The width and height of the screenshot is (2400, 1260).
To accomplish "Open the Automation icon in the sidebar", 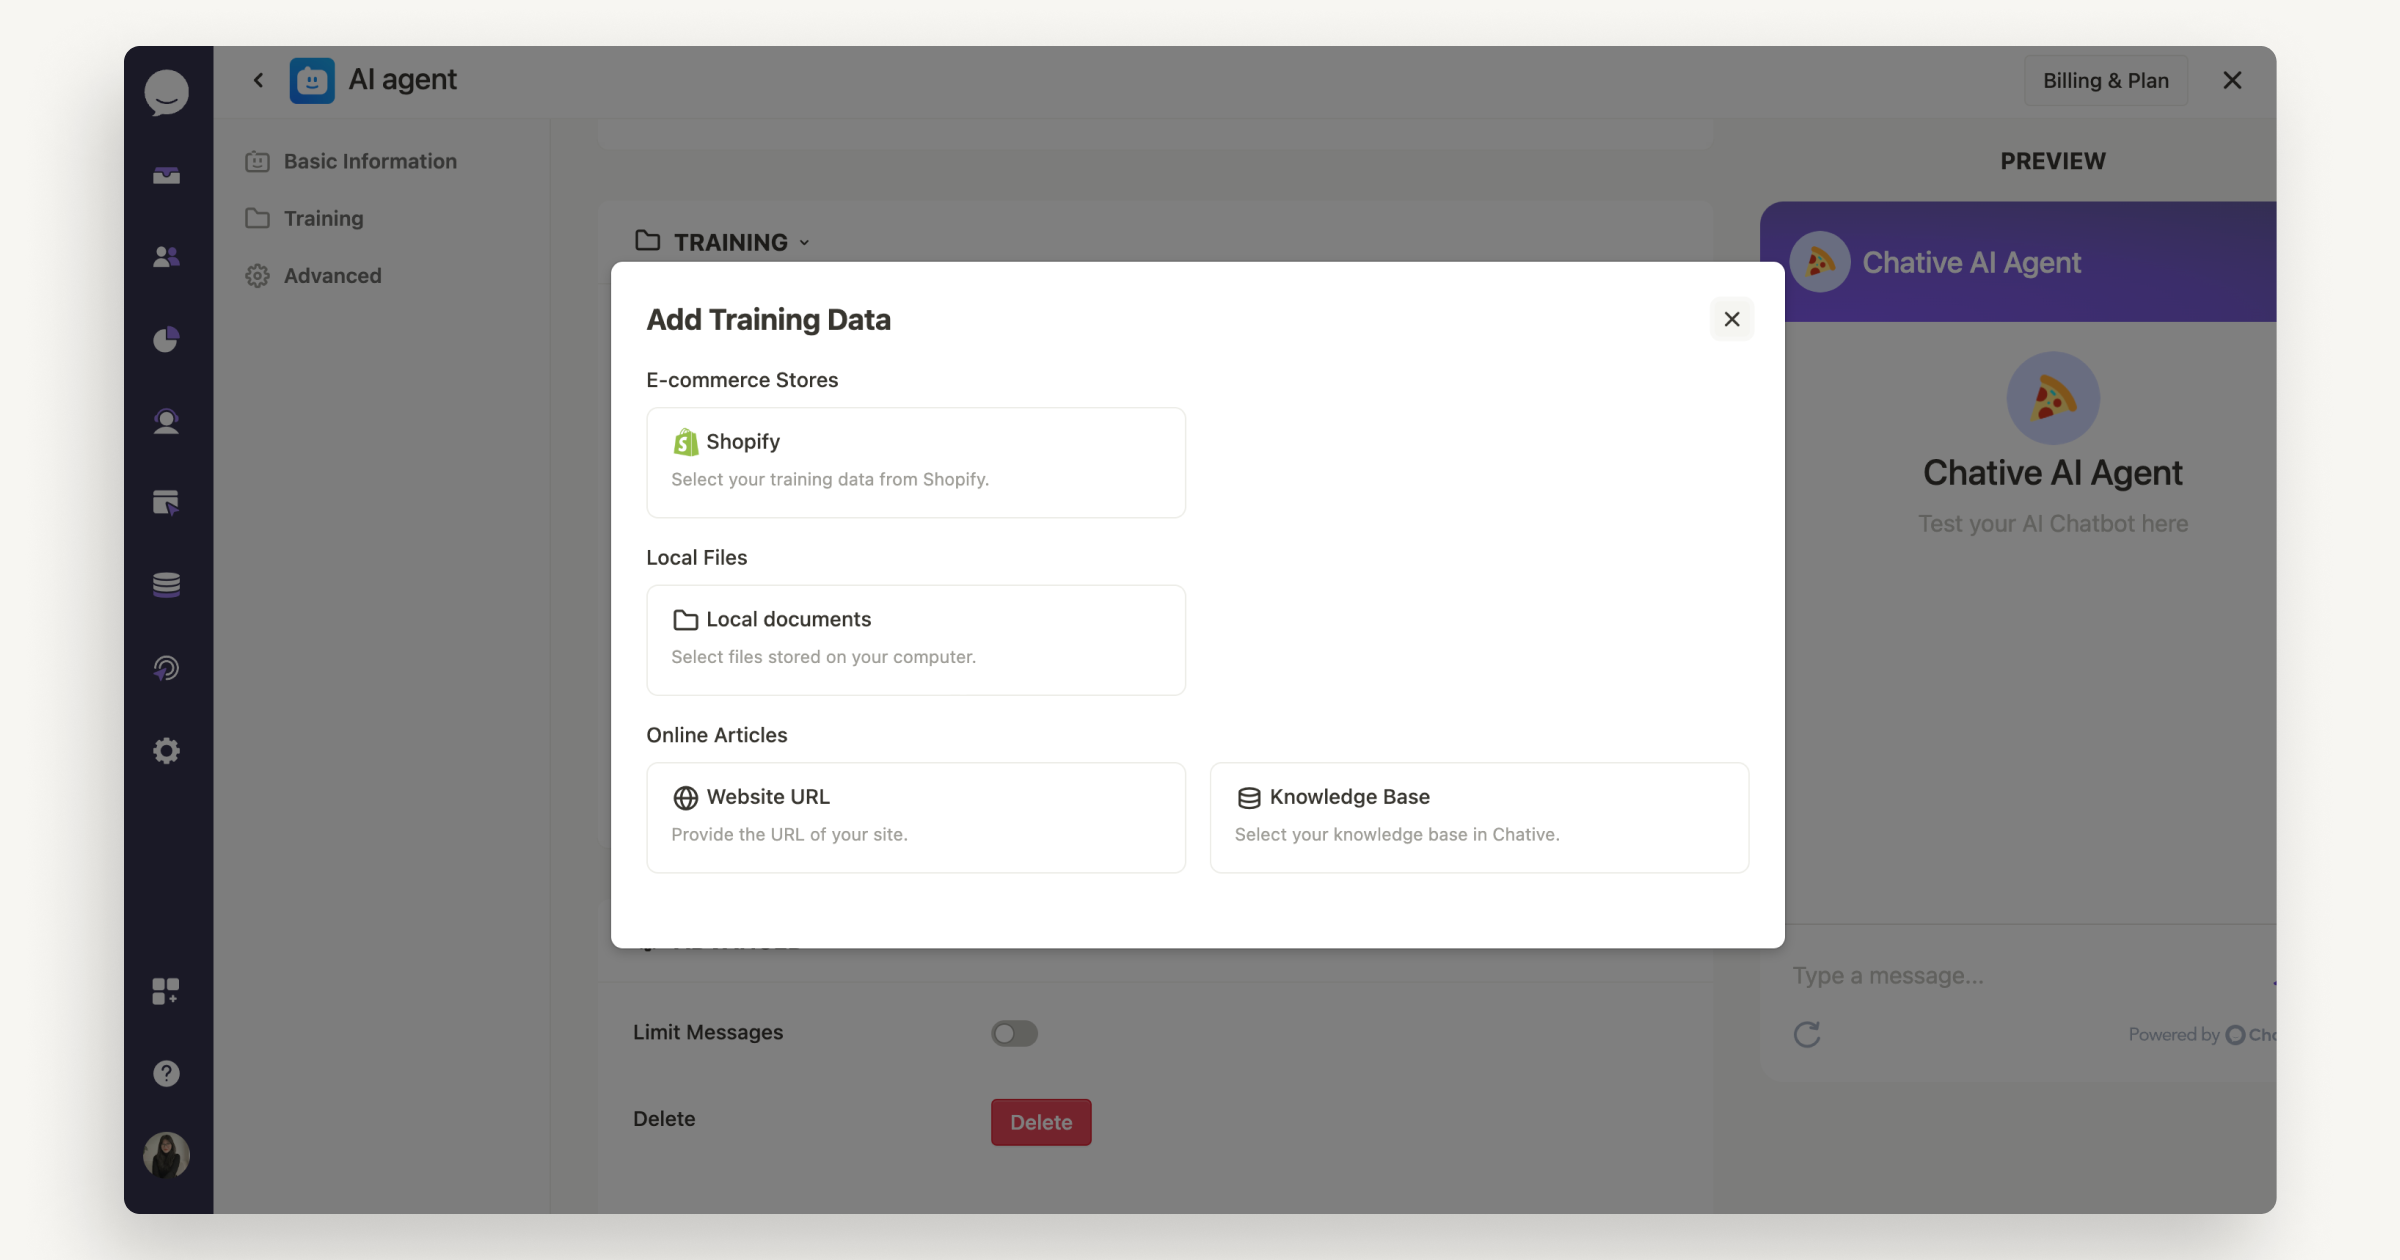I will point(166,667).
